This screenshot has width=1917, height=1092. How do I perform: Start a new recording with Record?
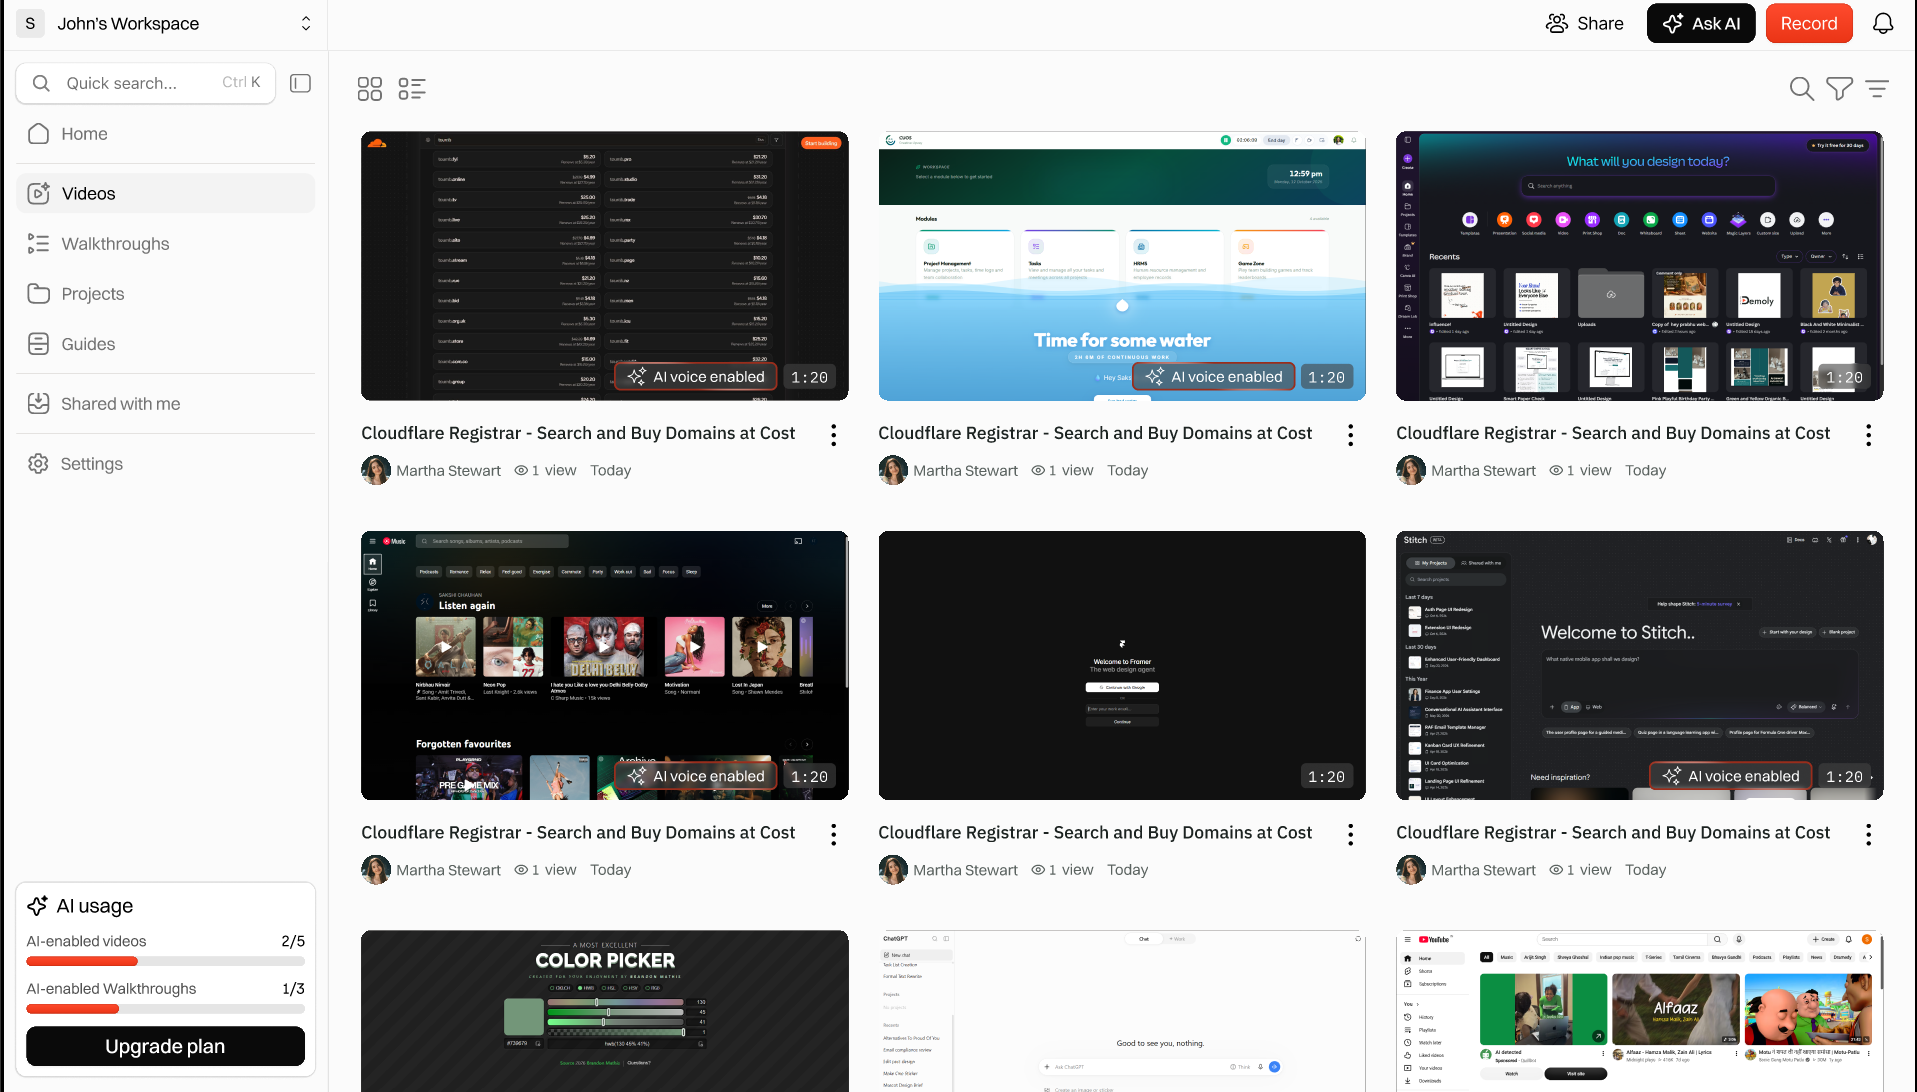(x=1808, y=23)
